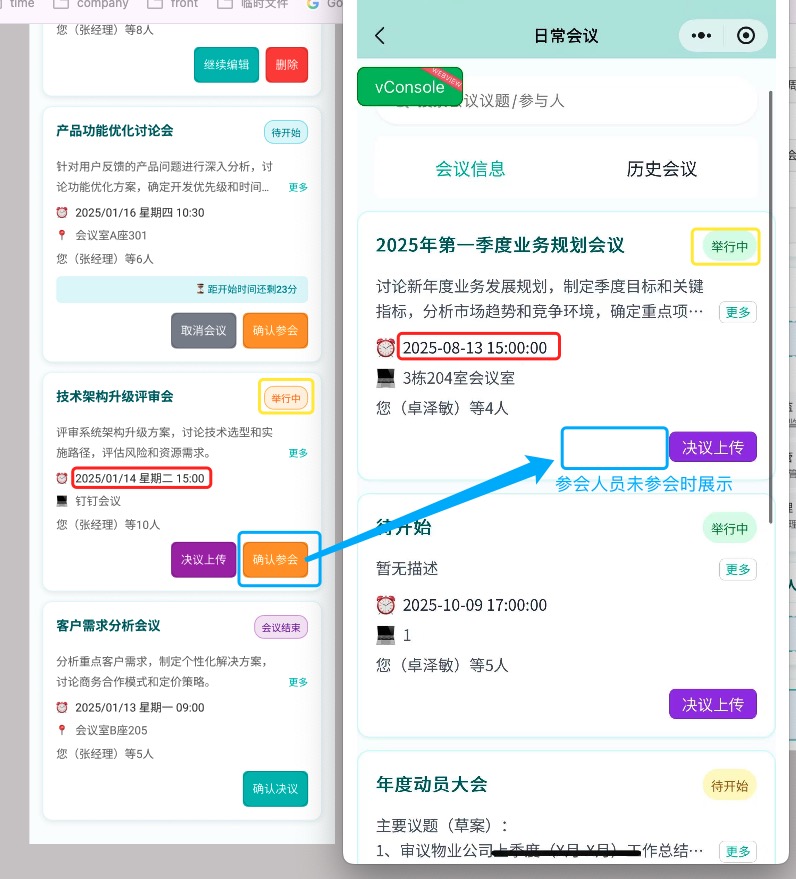The height and width of the screenshot is (879, 796).
Task: Click clock icon beside 2025/01/16 星期四 10:30
Action: pyautogui.click(x=62, y=212)
